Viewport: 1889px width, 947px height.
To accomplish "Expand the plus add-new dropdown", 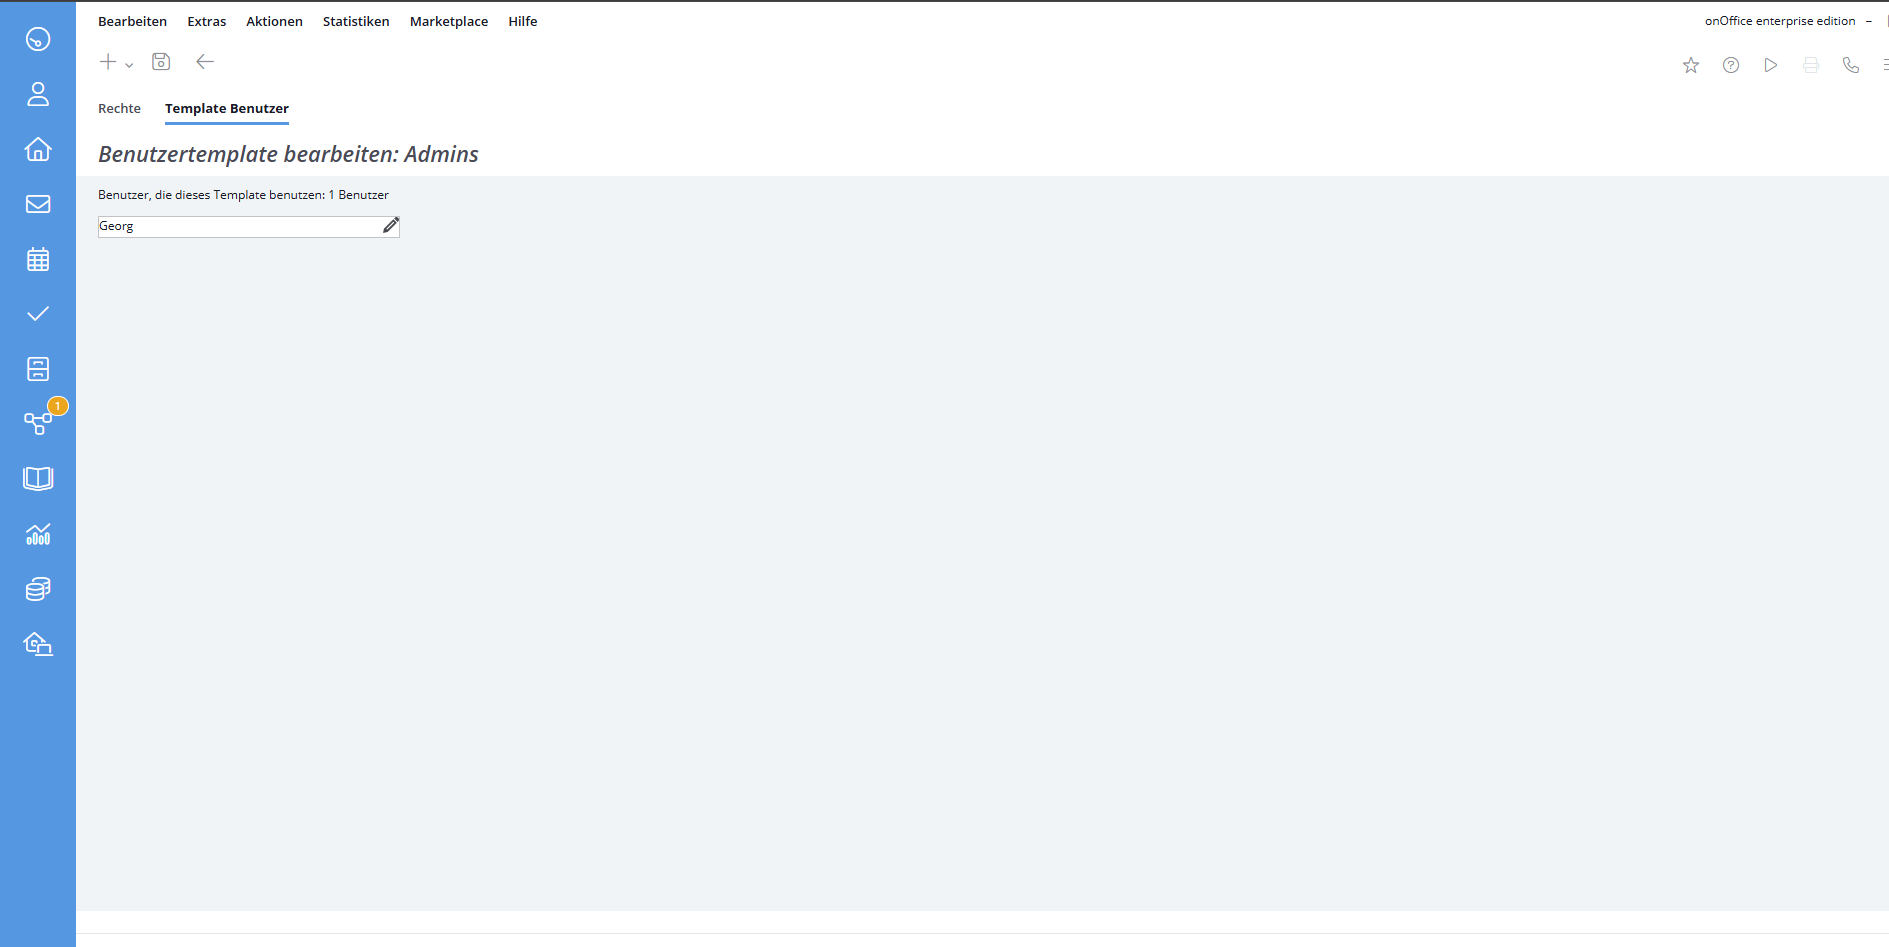I will tap(116, 63).
